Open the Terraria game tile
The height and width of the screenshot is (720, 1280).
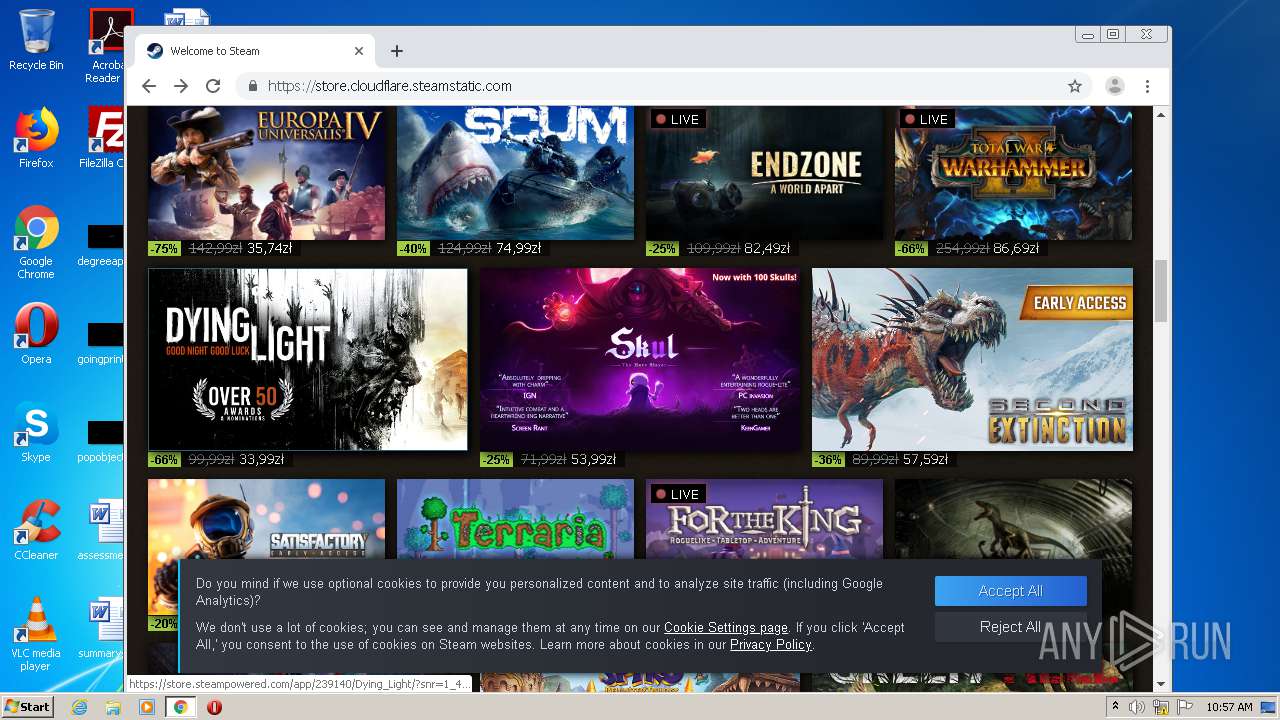click(x=515, y=520)
